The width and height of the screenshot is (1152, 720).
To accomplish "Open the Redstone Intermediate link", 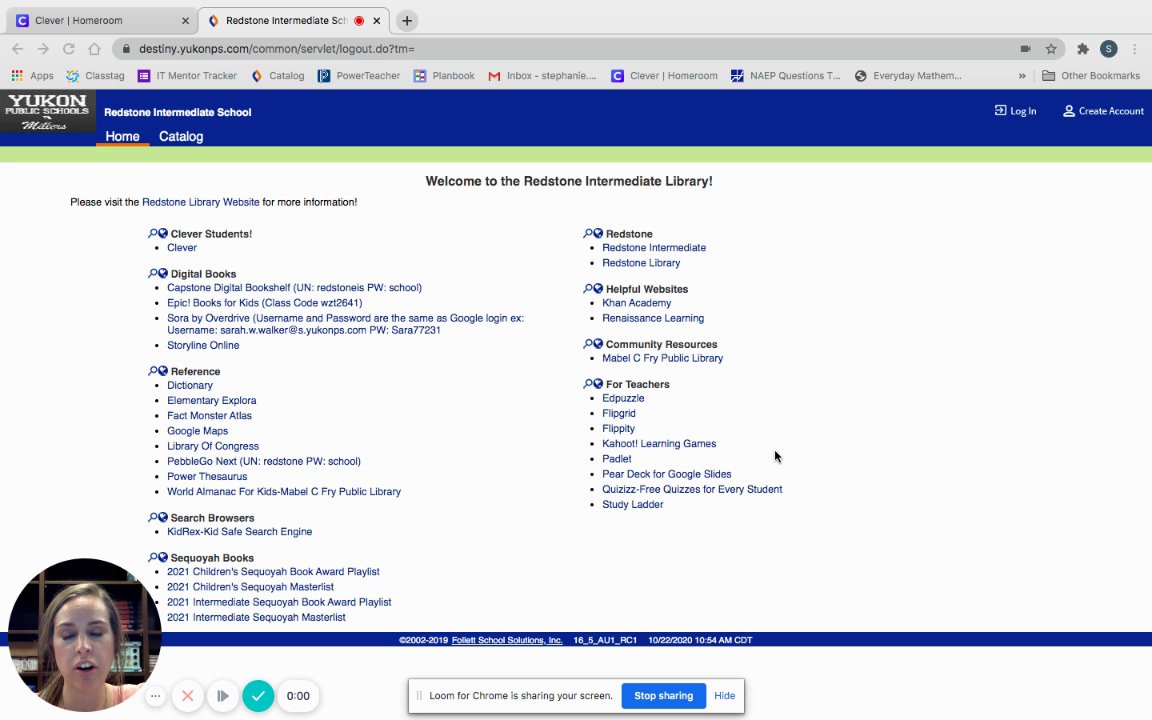I will point(654,248).
